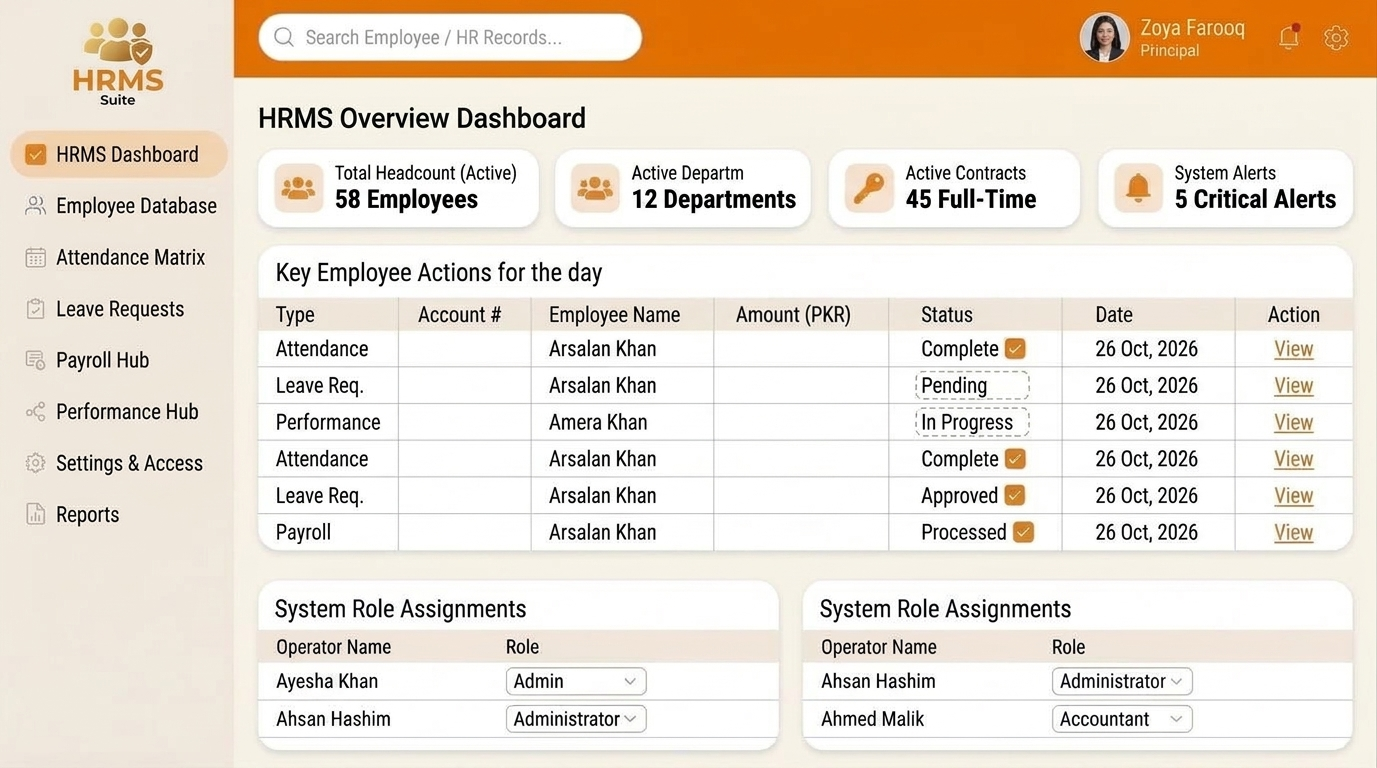Open Ahmed Malik's Accountant role dropdown
The height and width of the screenshot is (768, 1377).
[1122, 719]
